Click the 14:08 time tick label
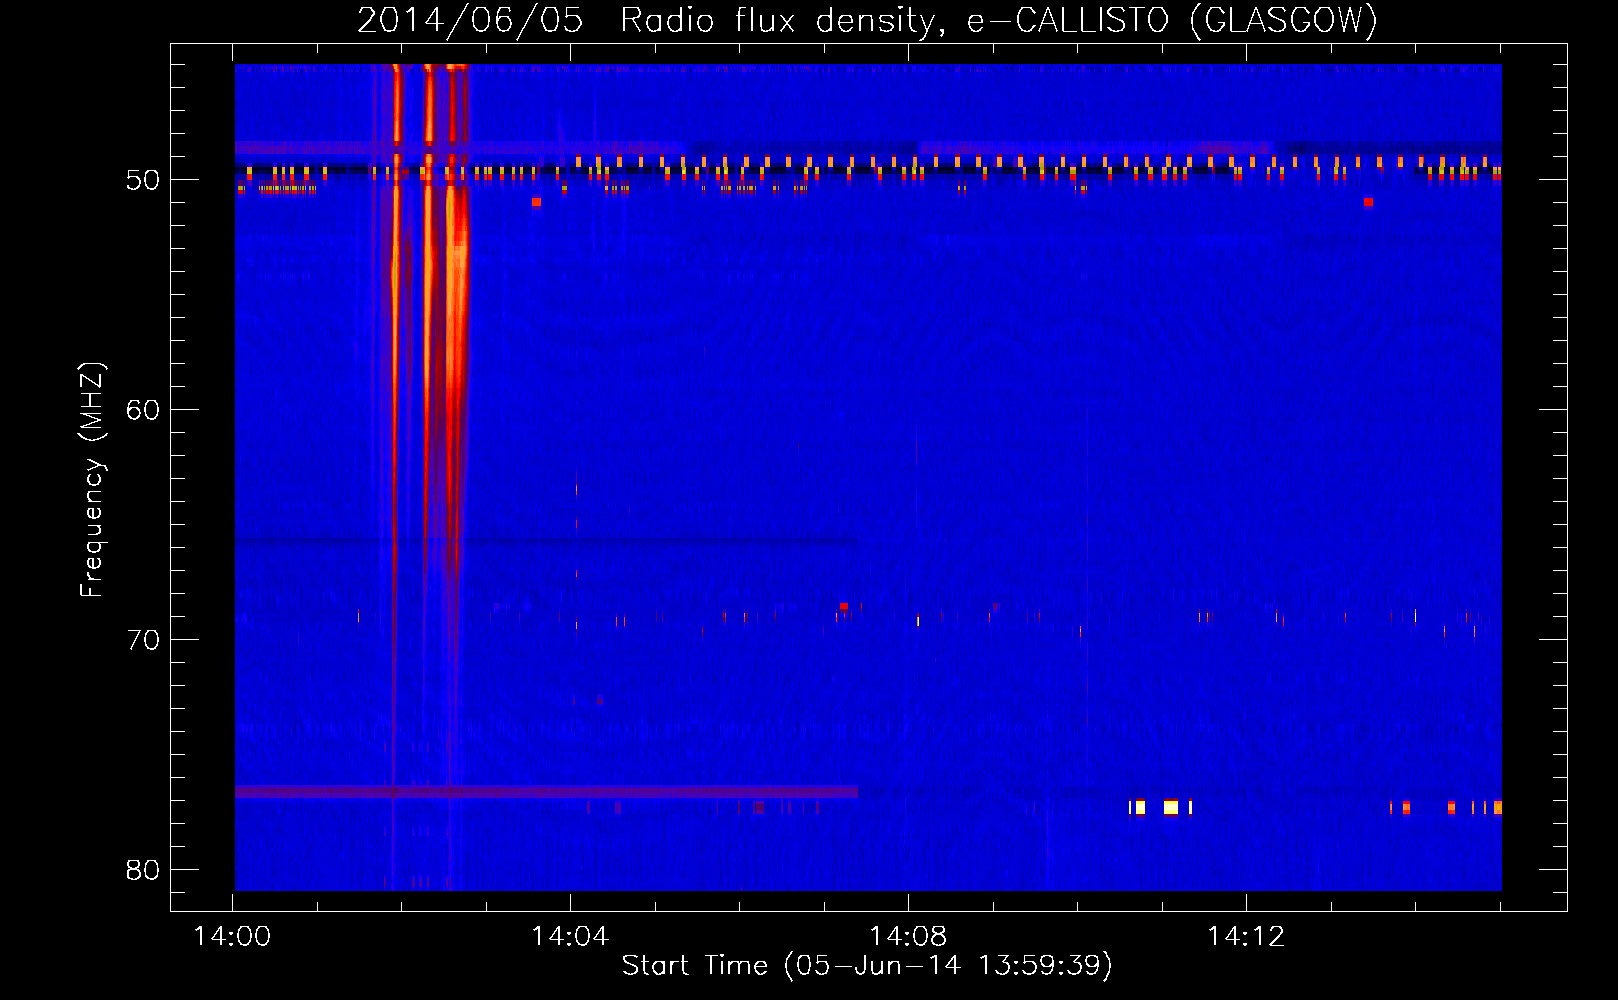The width and height of the screenshot is (1618, 1000). 908,936
